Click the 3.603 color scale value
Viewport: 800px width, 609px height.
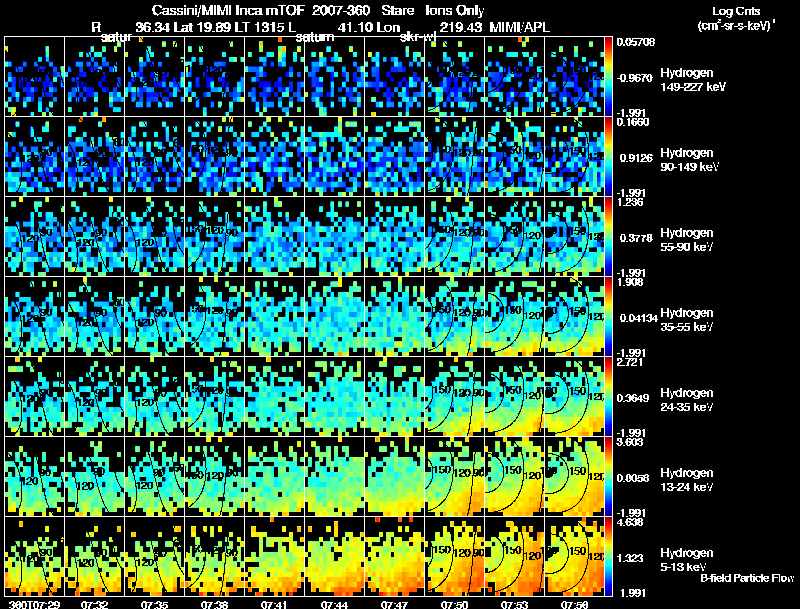click(x=630, y=442)
